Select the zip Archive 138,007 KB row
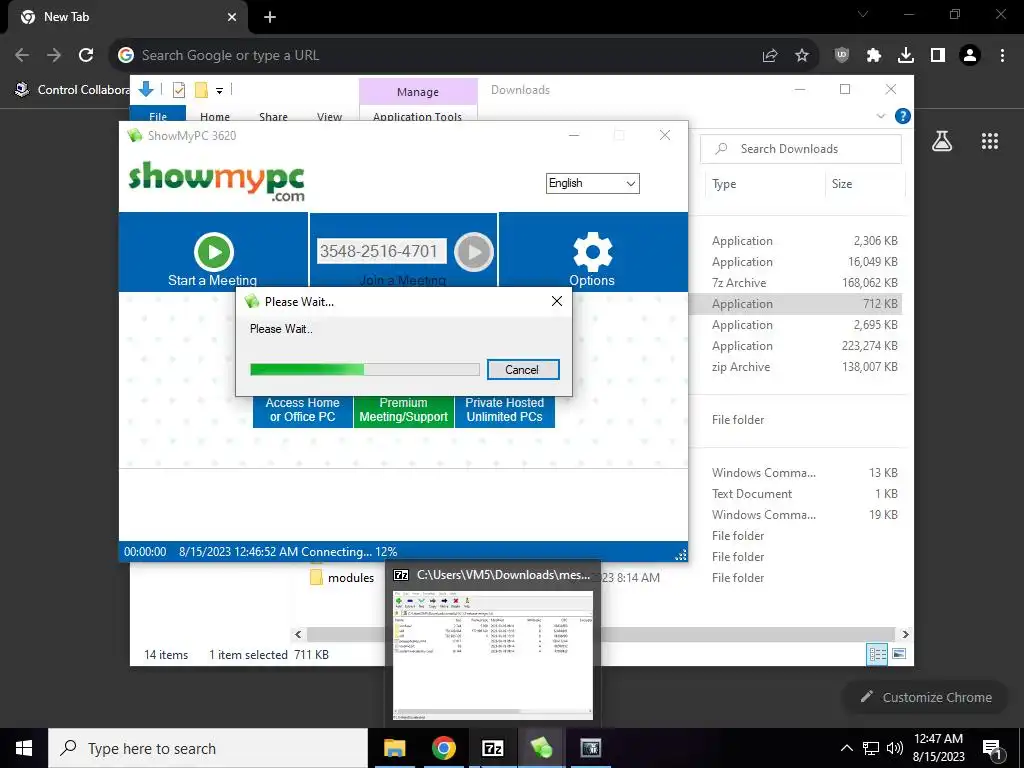Screen dimensions: 1024x768 coord(805,367)
